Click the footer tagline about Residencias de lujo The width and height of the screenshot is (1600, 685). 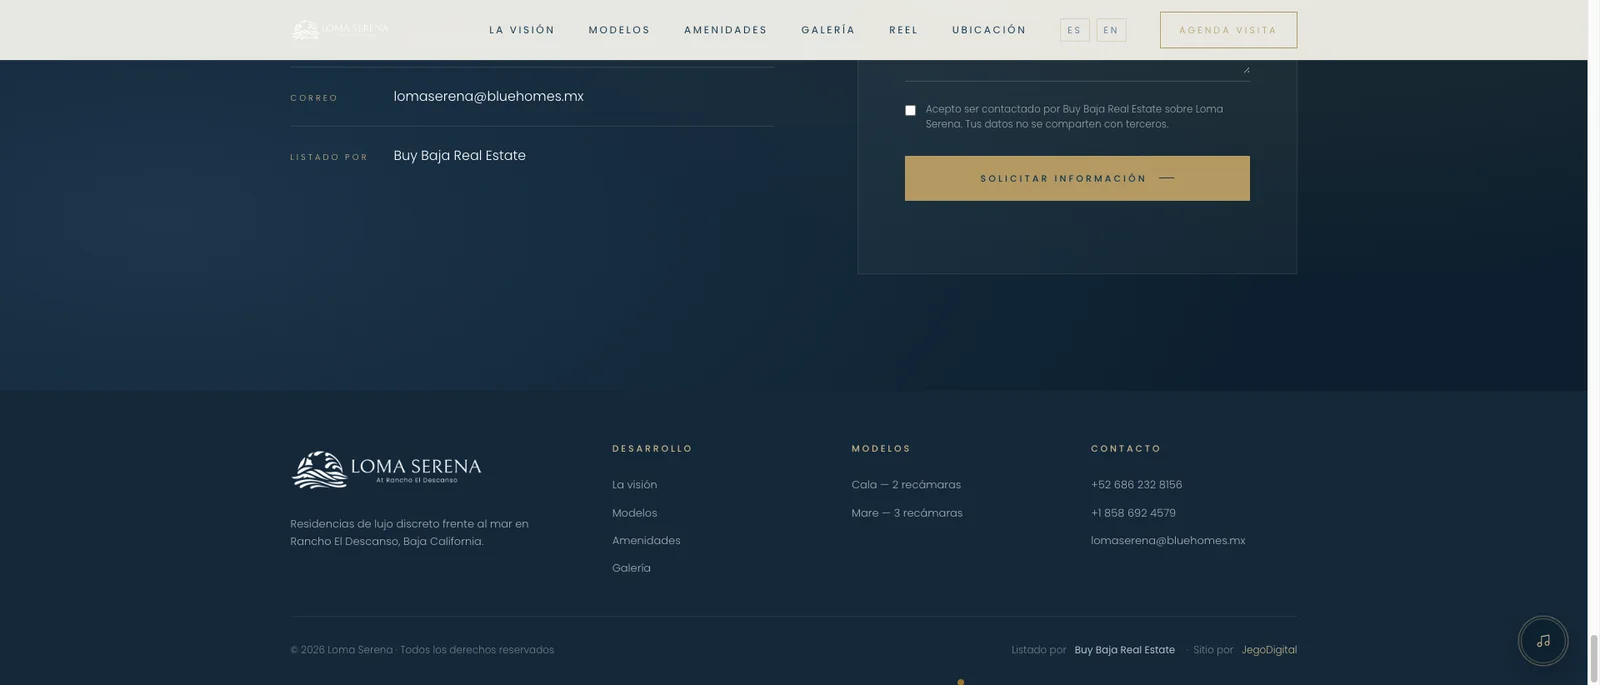pyautogui.click(x=409, y=532)
